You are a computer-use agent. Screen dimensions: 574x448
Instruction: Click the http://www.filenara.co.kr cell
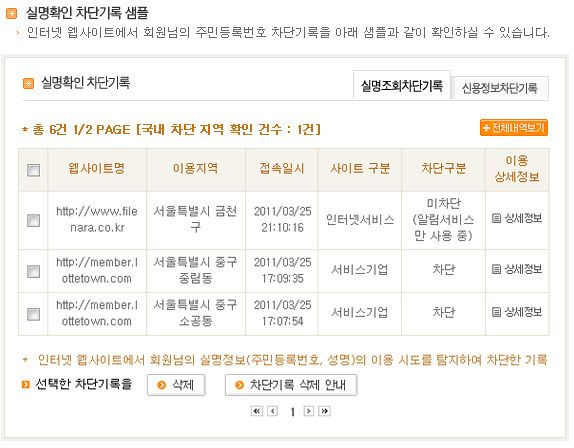point(97,220)
